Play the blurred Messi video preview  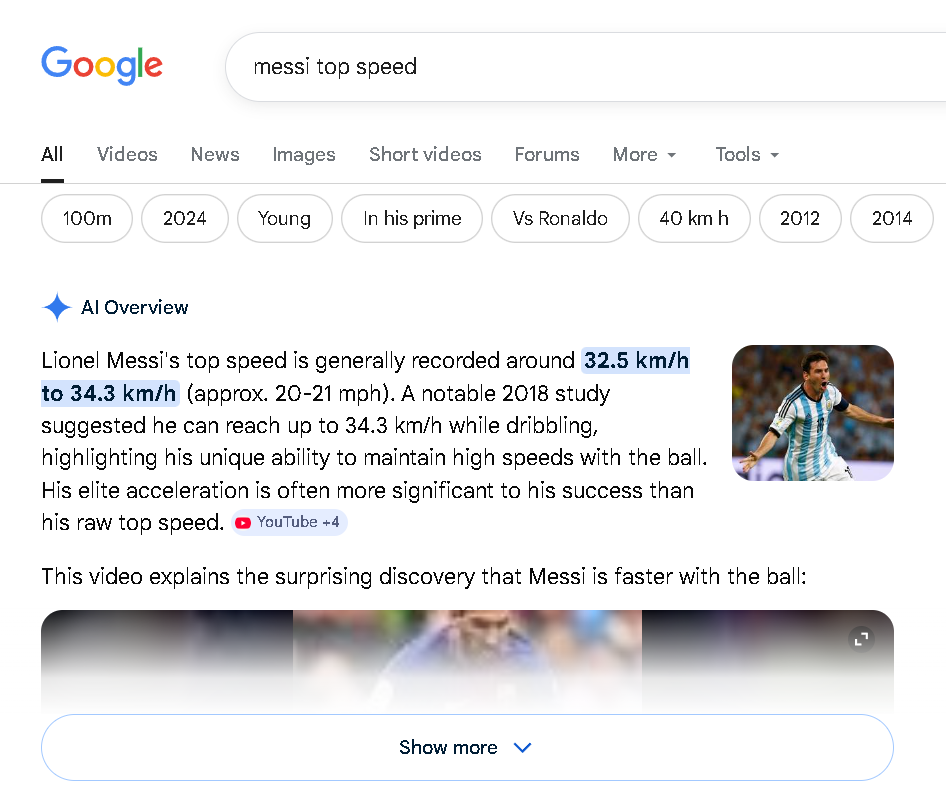click(x=467, y=660)
